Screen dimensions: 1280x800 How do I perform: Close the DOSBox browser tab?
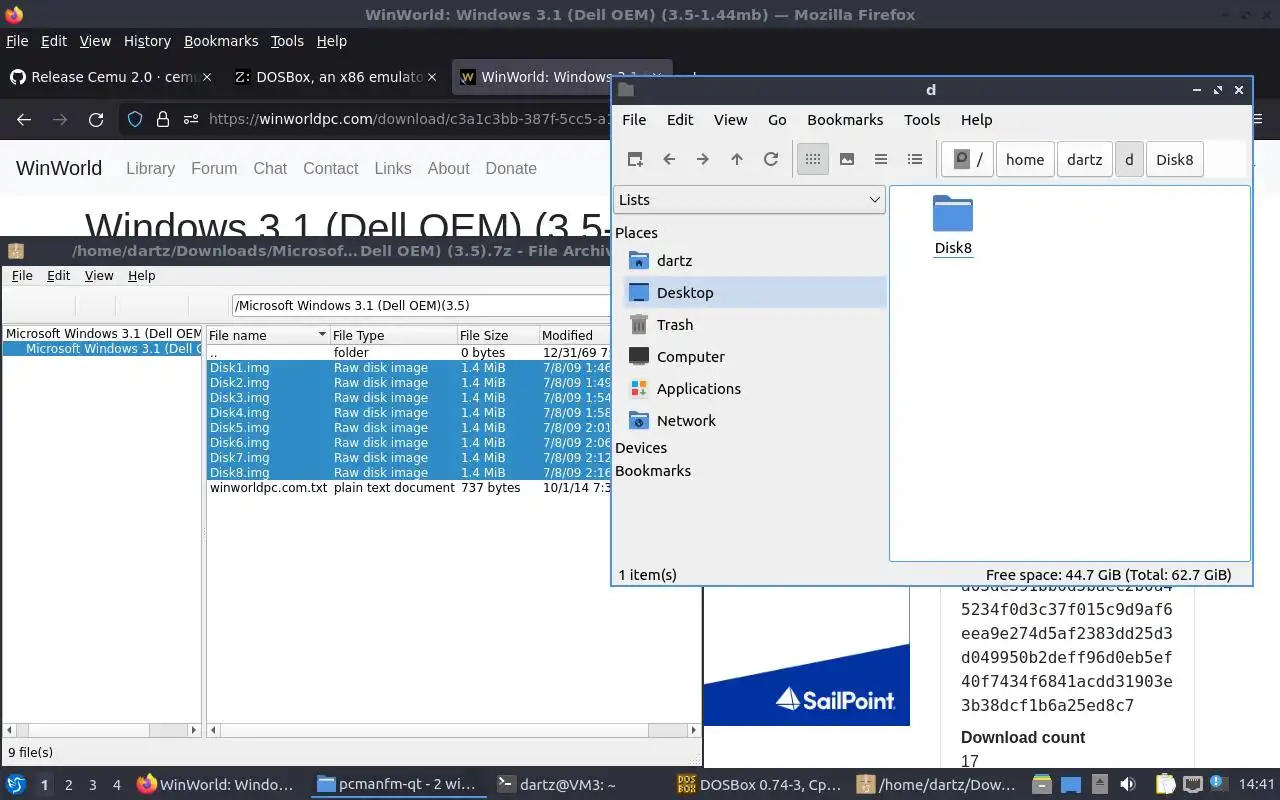point(432,77)
